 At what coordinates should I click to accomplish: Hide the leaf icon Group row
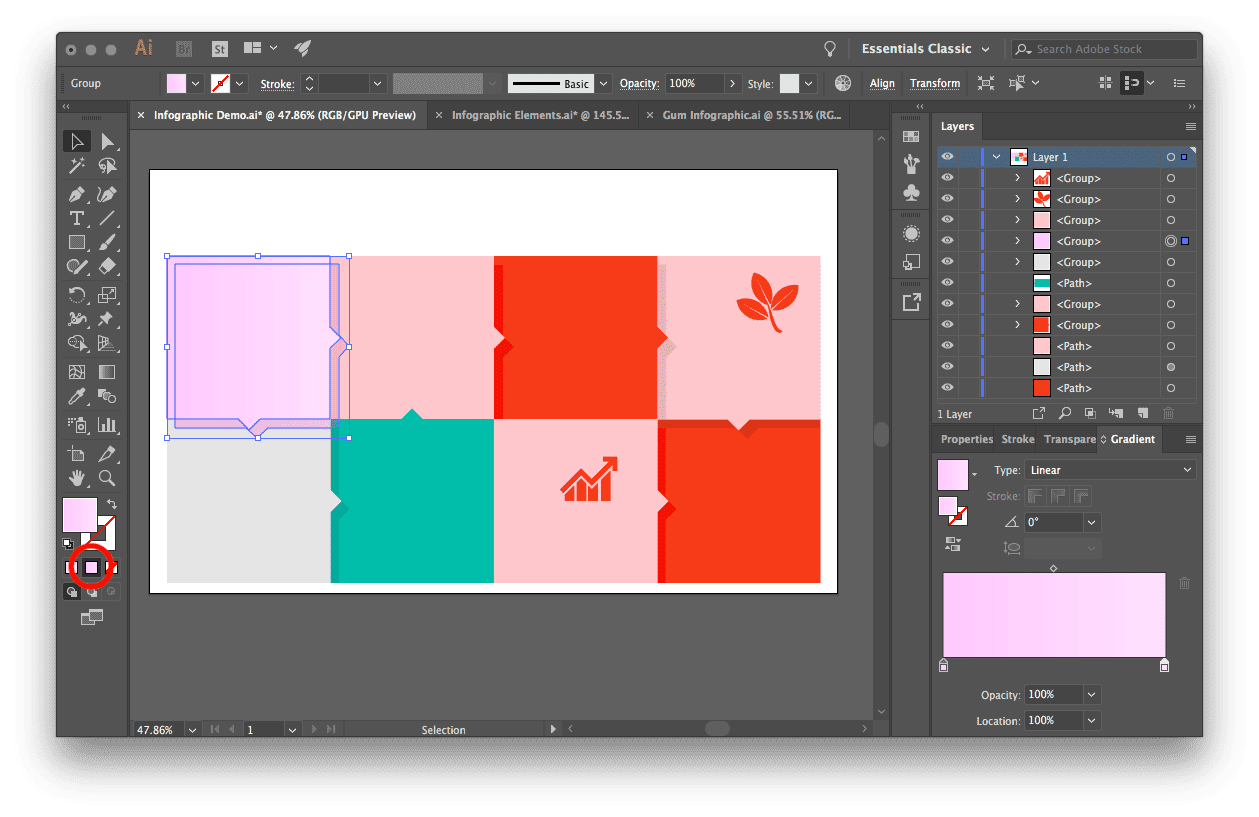point(947,199)
